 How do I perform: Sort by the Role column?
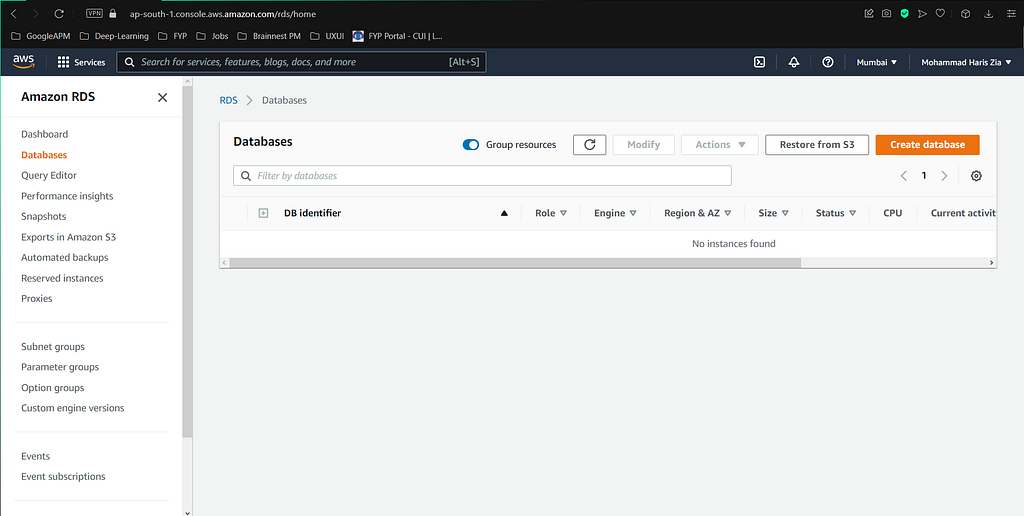pos(551,213)
